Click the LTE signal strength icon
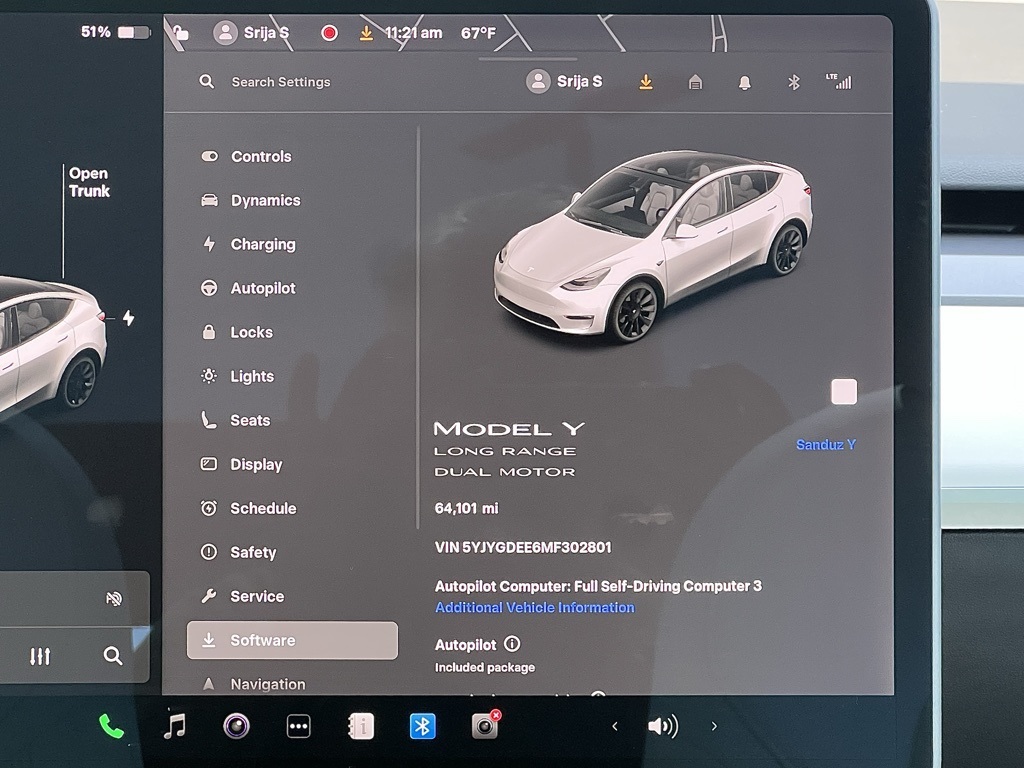1024x768 pixels. tap(839, 81)
